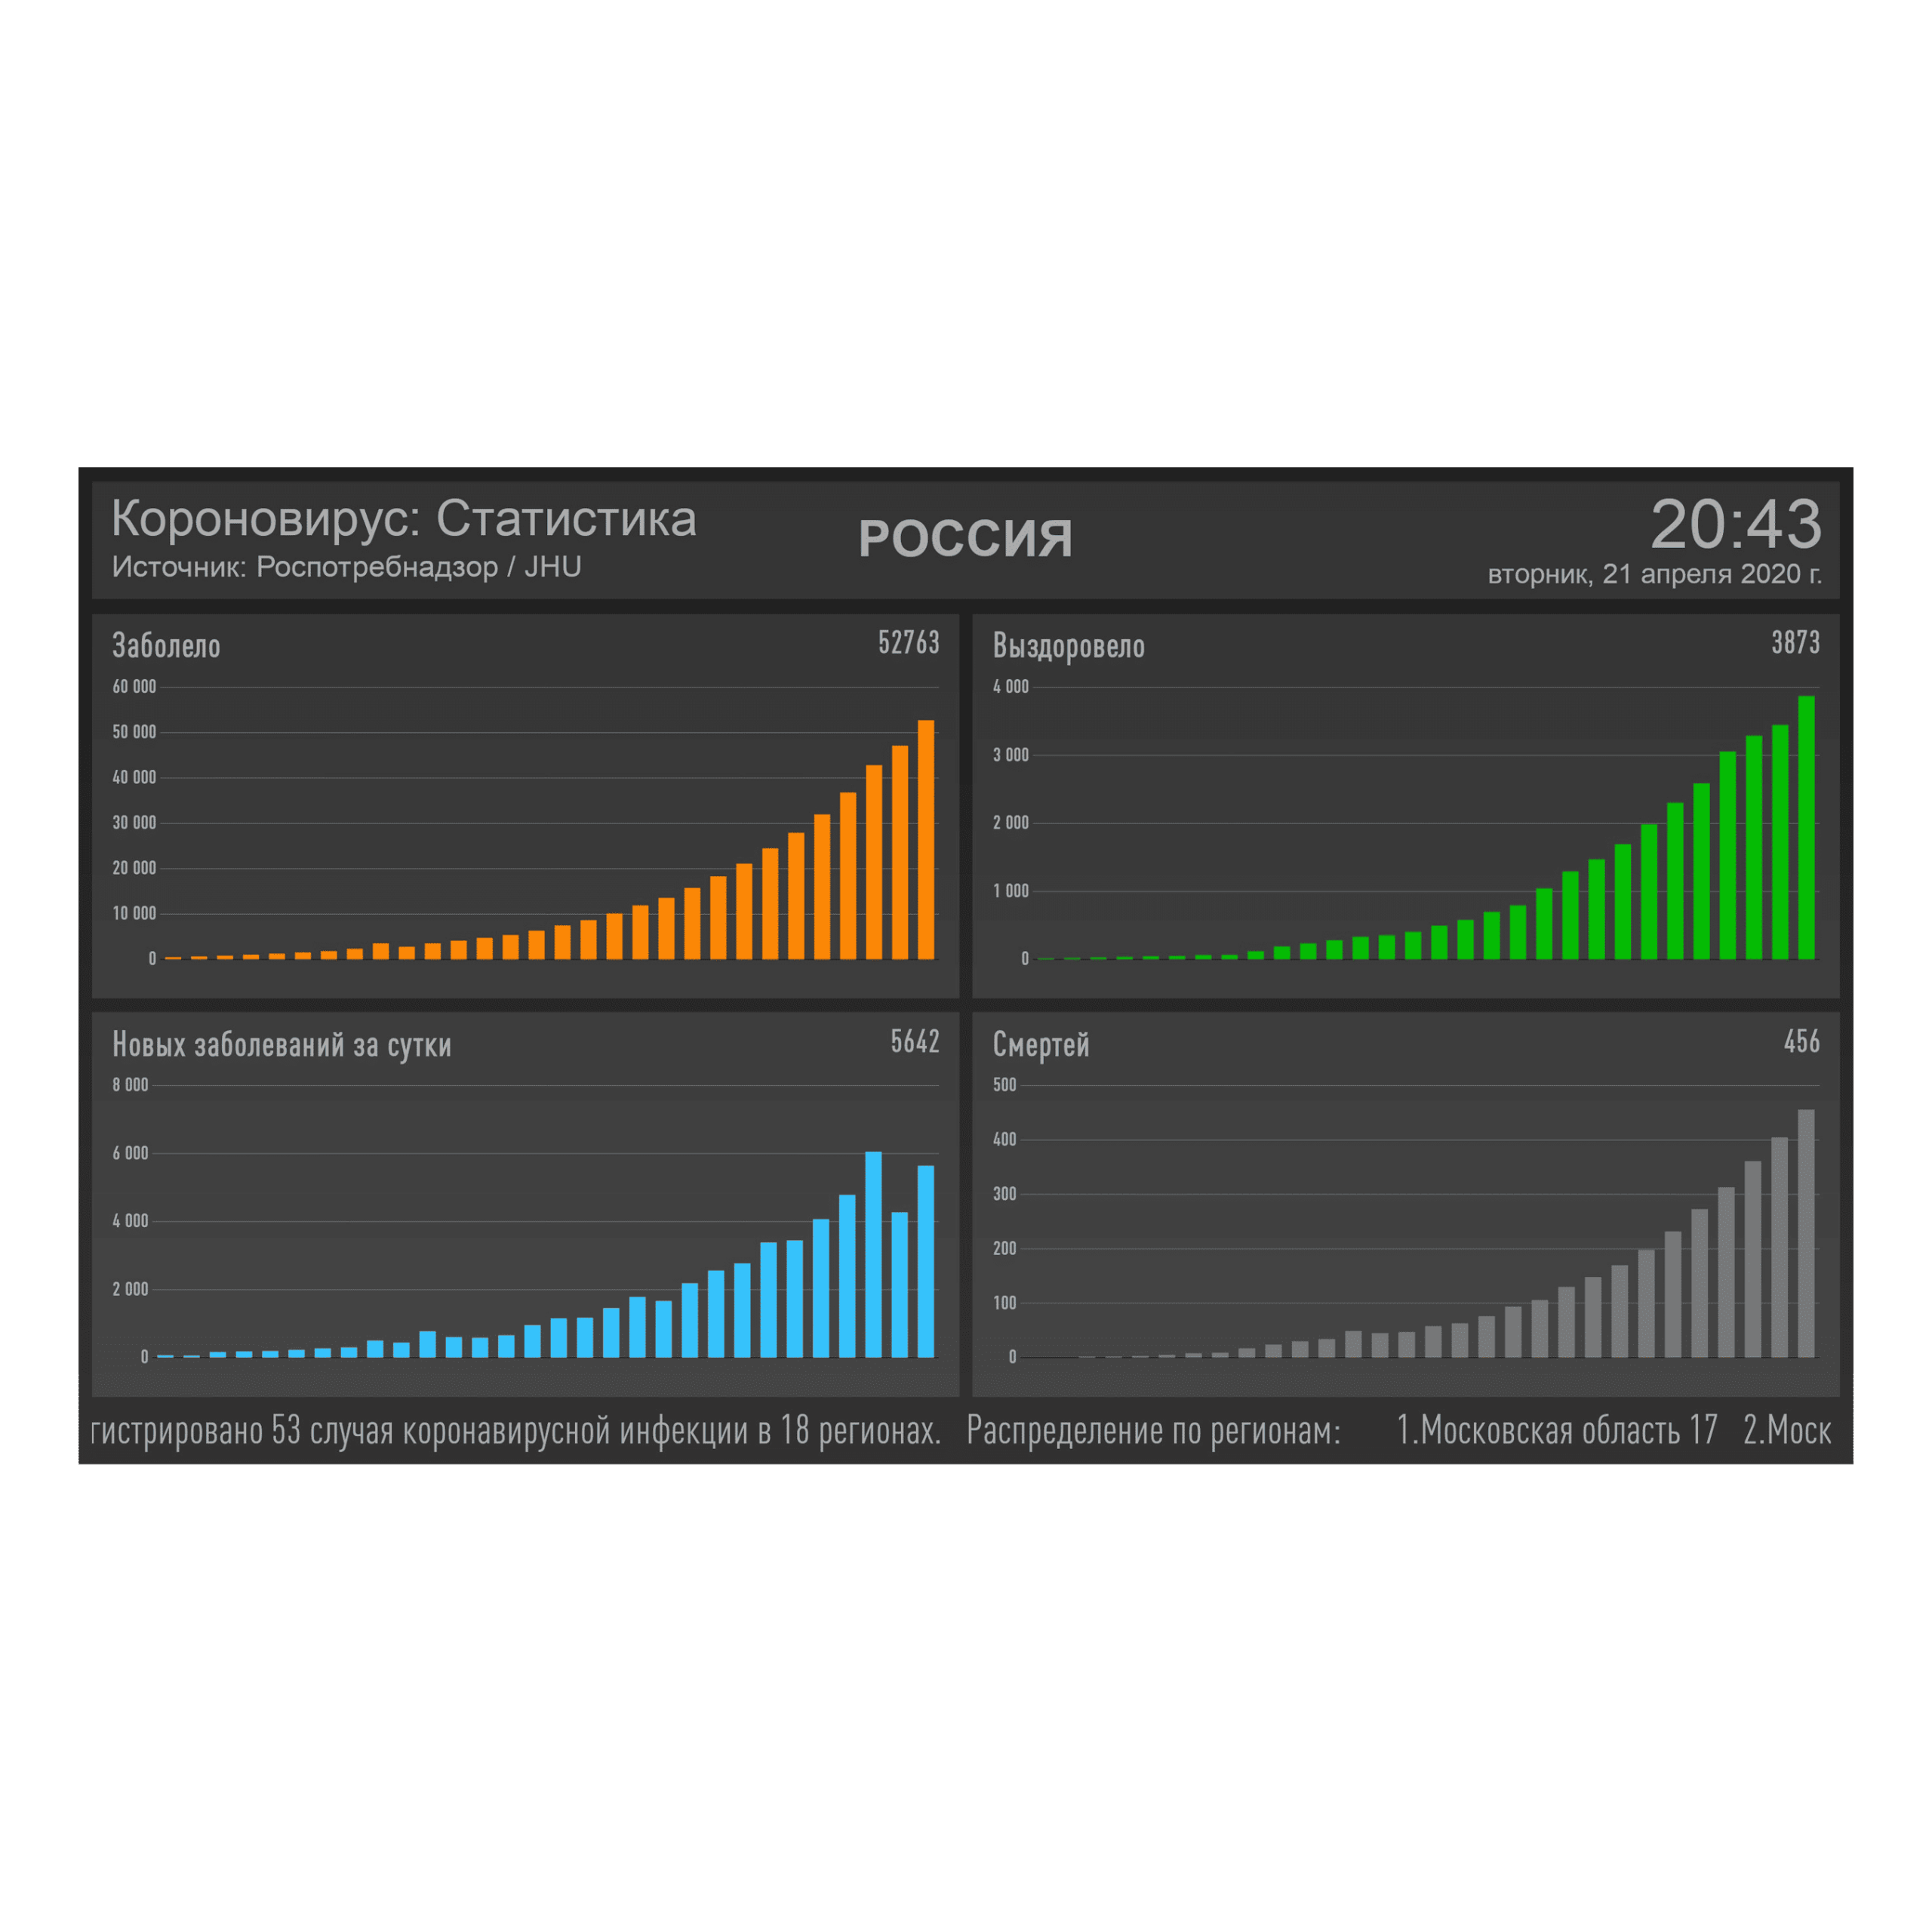Click the date вторник, 21 апреля 2020
The image size is (1932, 1932).
point(1654,574)
